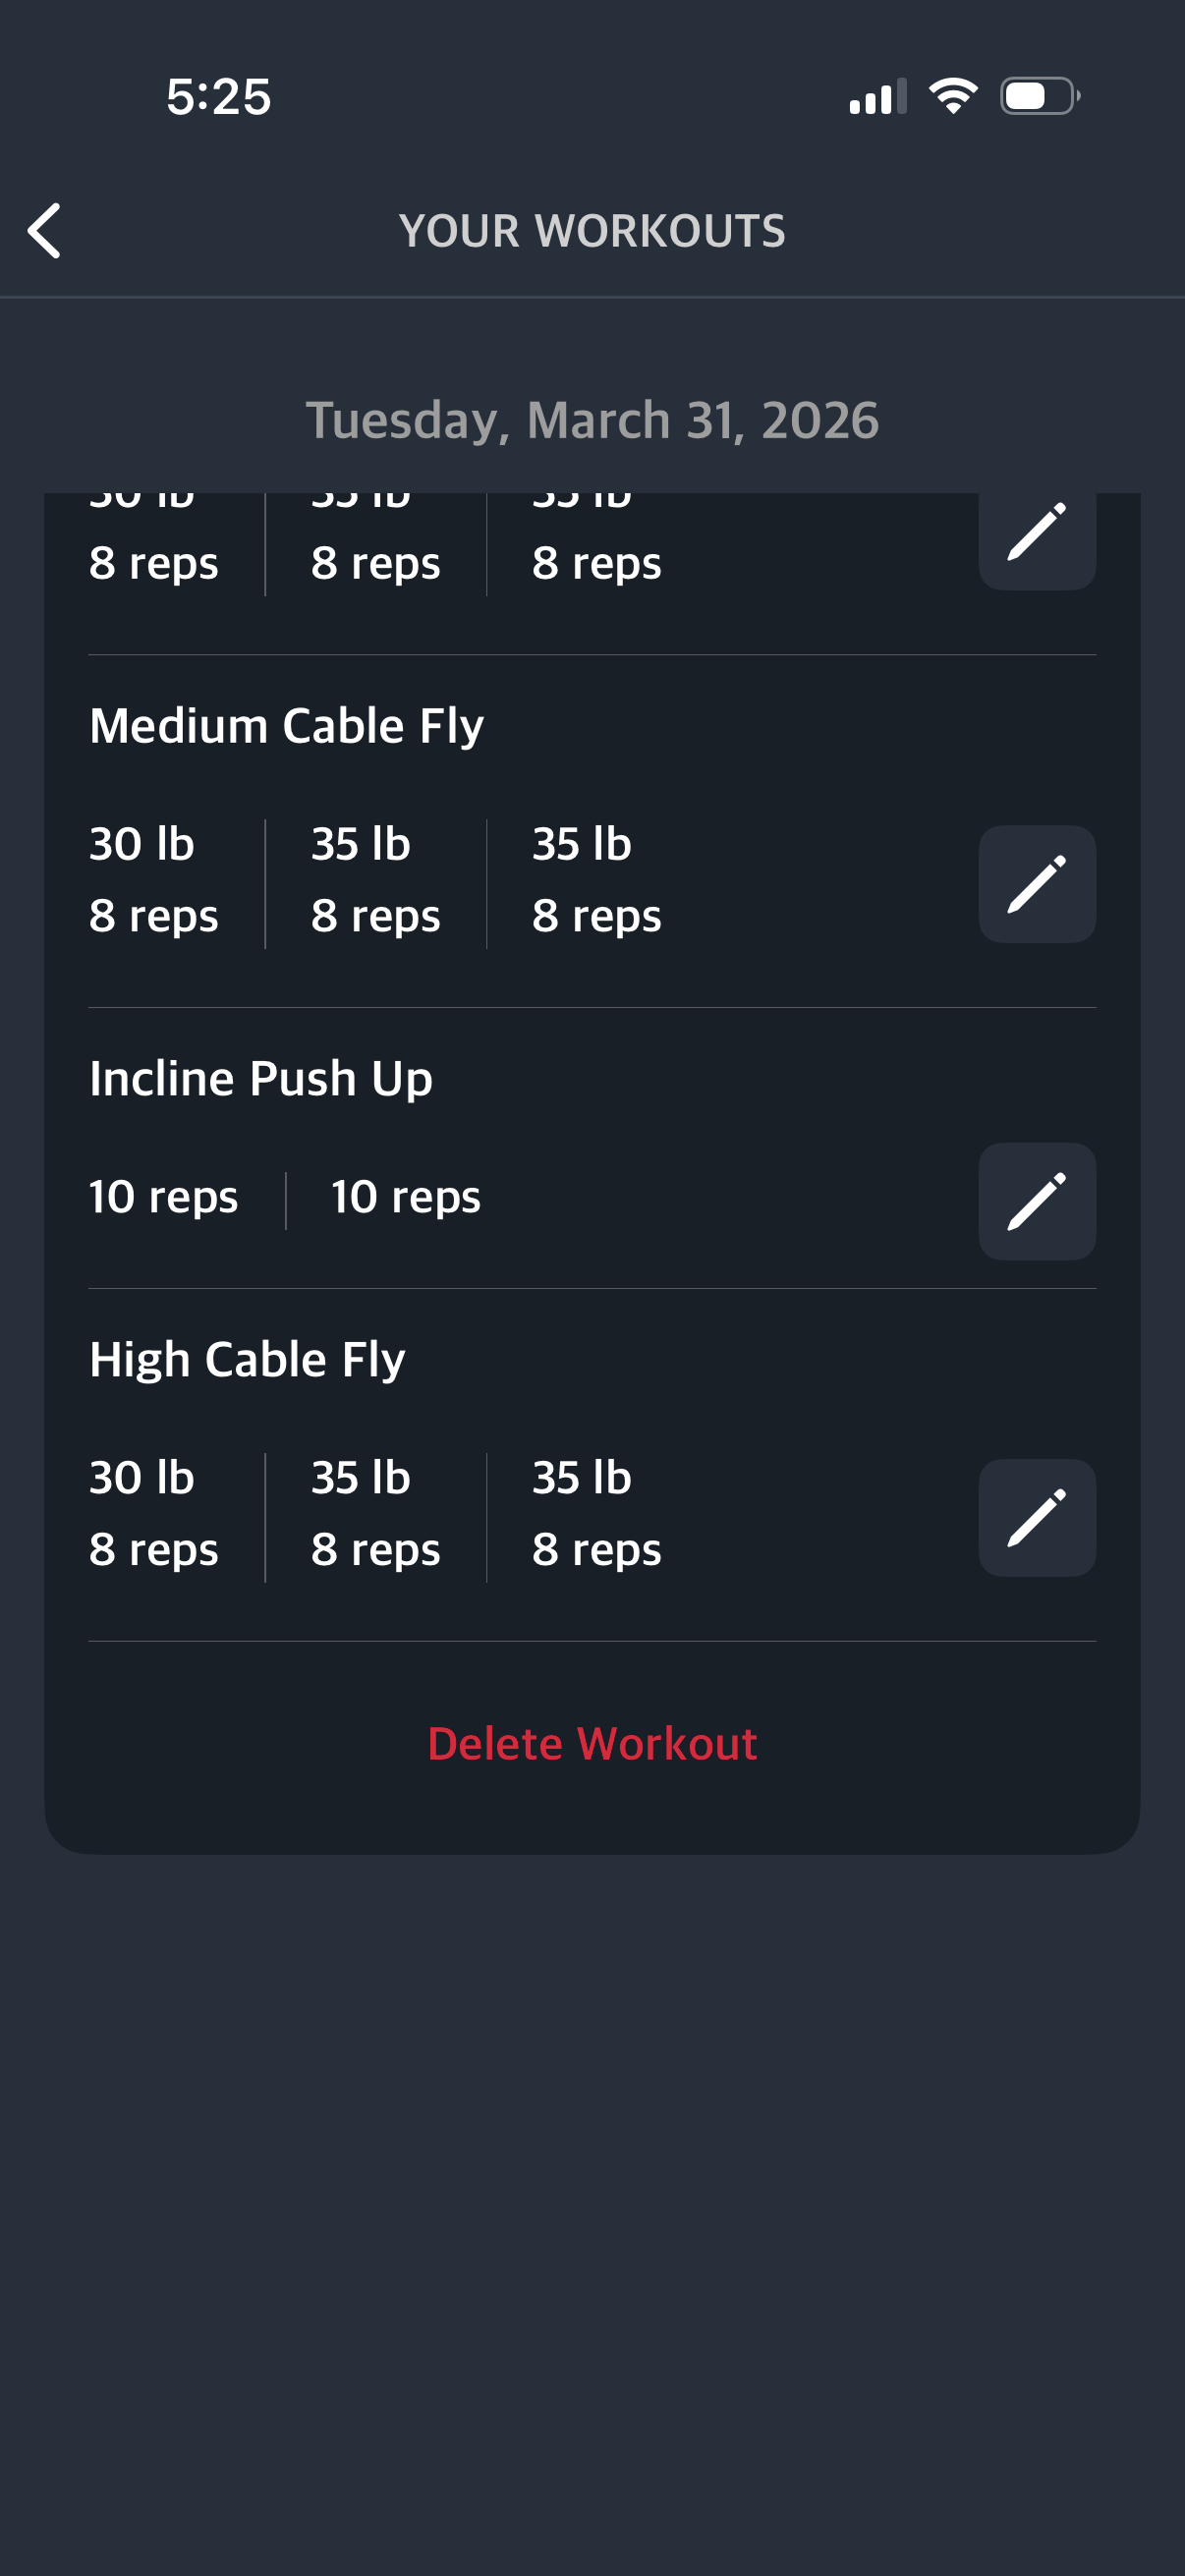Tap the High Cable Fly exercise heading

click(x=247, y=1359)
